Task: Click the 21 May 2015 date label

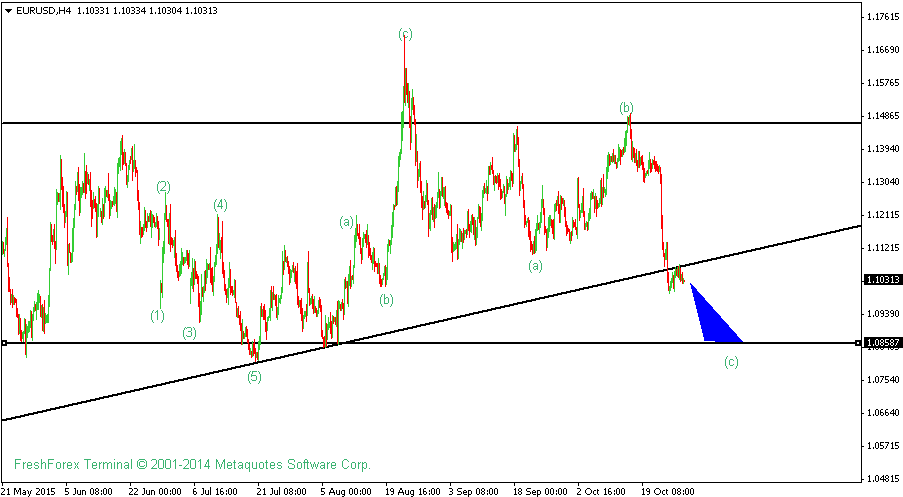Action: pos(29,491)
